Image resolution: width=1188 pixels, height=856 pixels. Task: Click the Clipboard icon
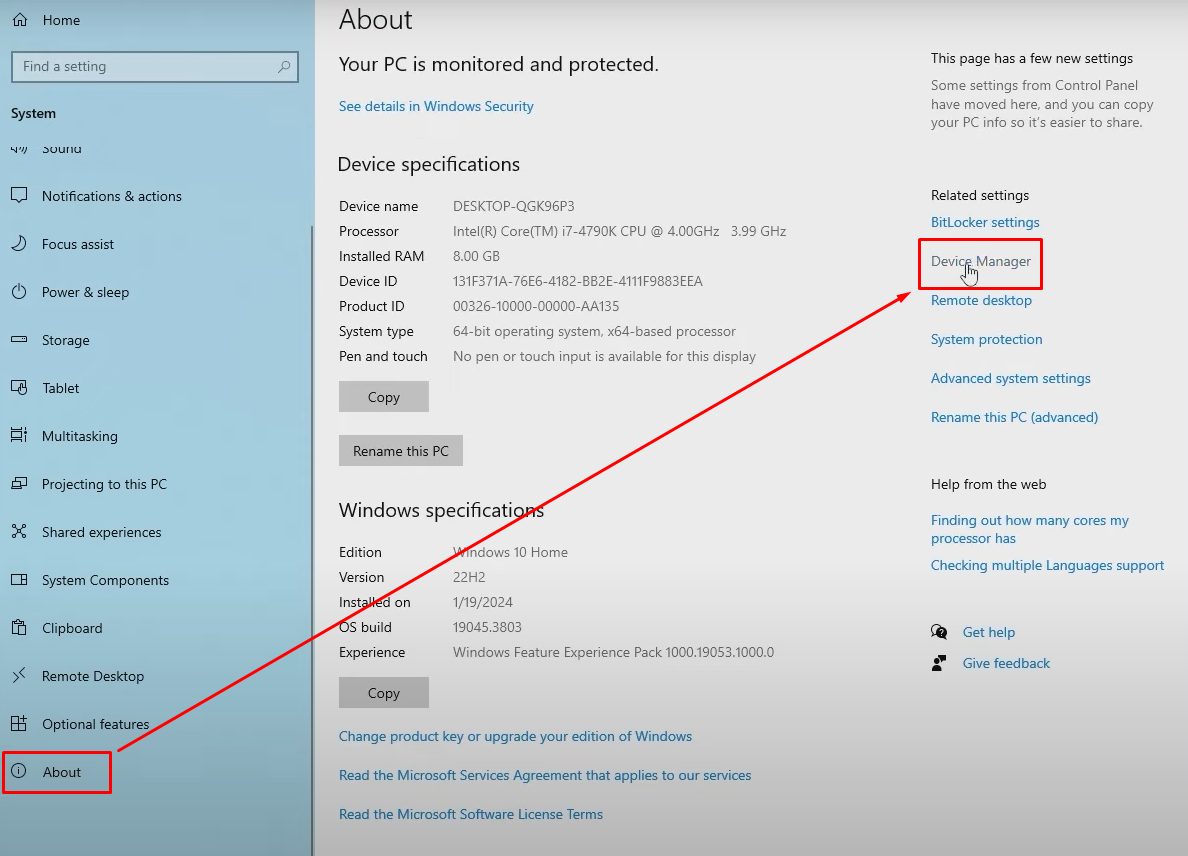19,628
